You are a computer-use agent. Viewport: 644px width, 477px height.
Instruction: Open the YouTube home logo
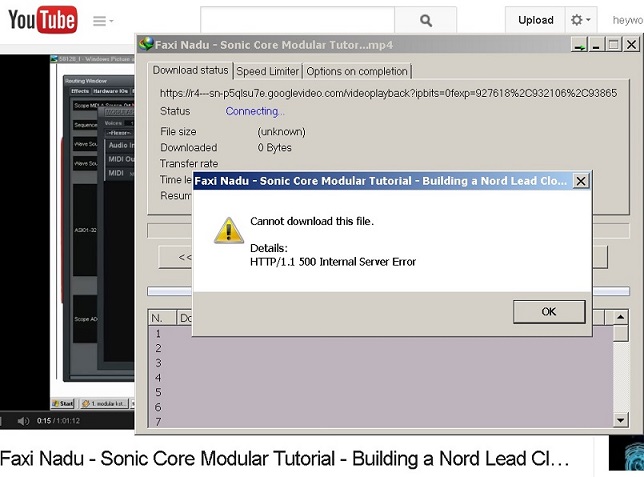point(43,19)
